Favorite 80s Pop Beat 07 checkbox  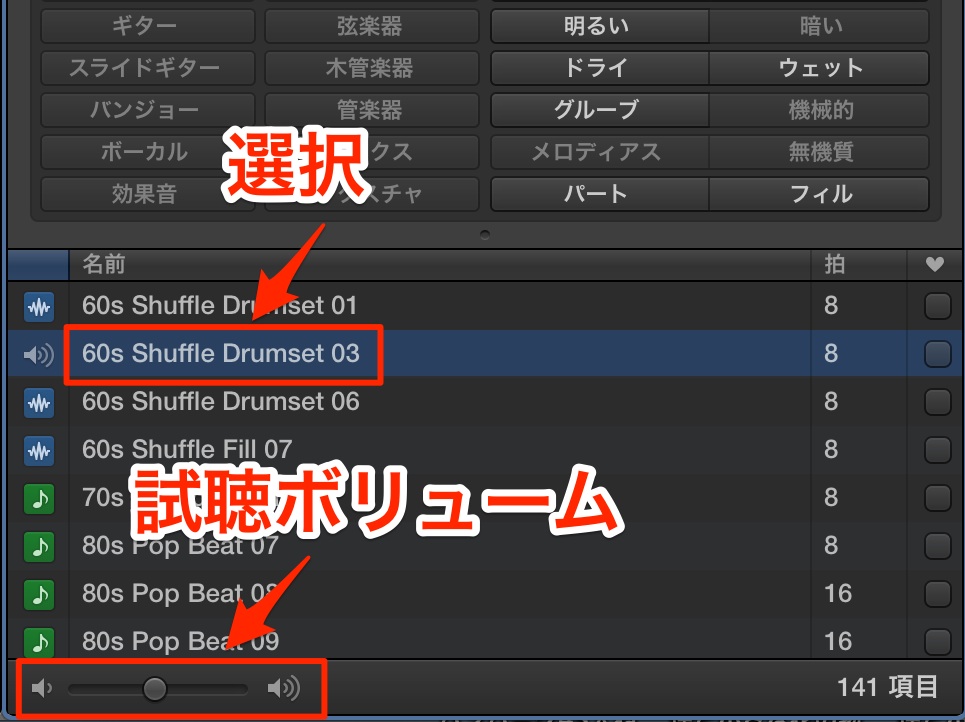click(x=937, y=547)
